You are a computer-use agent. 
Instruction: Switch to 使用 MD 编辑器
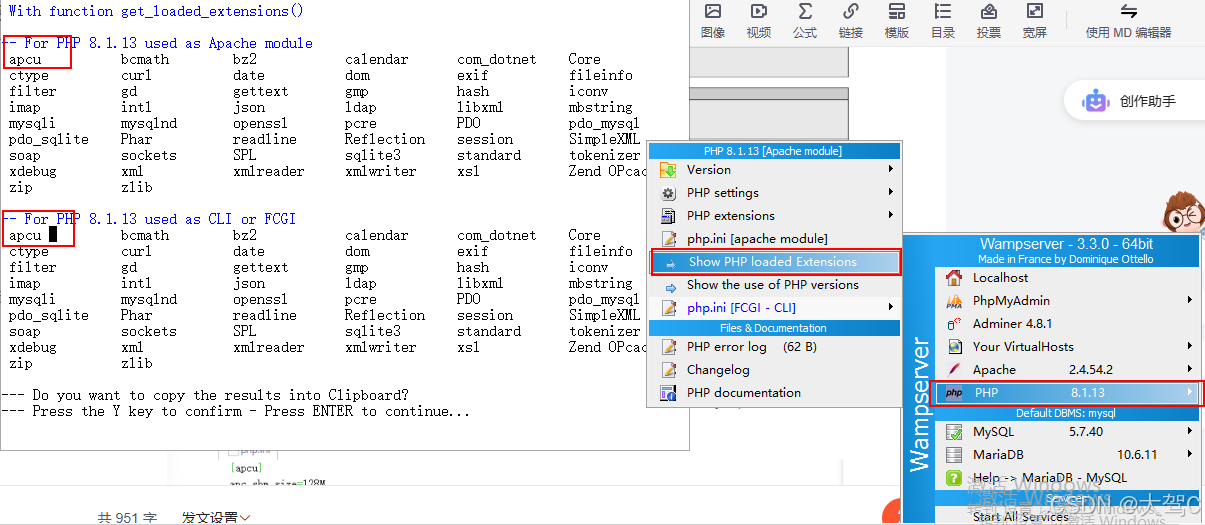1128,21
